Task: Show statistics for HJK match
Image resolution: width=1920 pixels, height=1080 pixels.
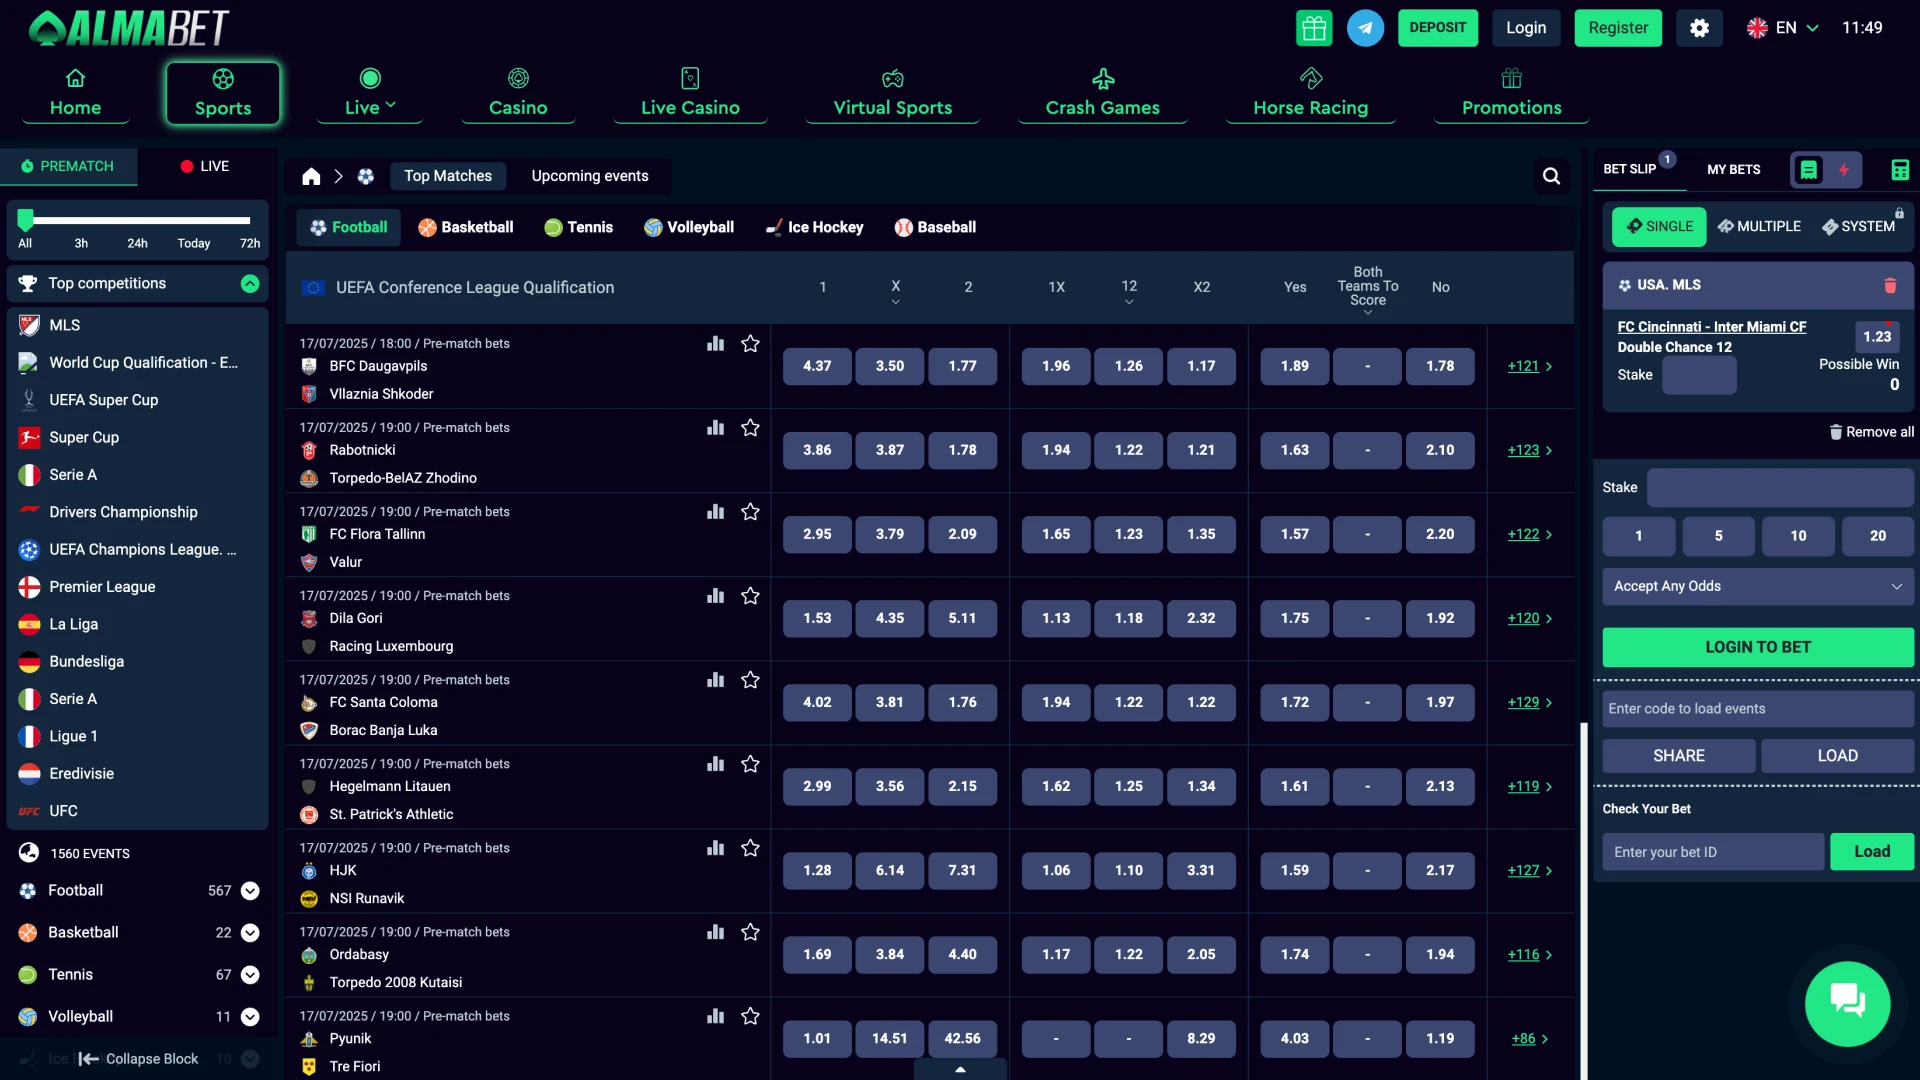Action: 715,848
